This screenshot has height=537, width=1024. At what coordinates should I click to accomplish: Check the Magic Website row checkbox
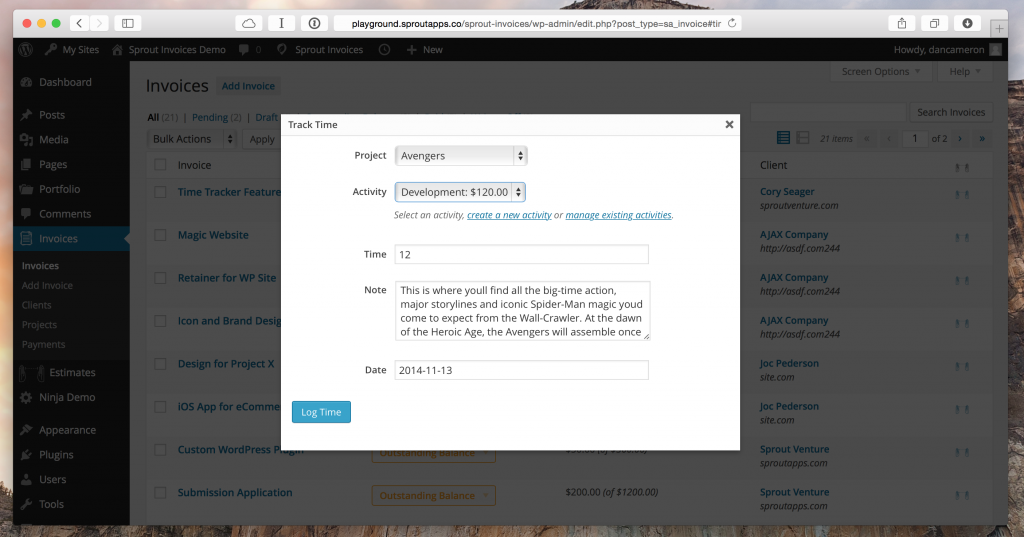[x=160, y=235]
